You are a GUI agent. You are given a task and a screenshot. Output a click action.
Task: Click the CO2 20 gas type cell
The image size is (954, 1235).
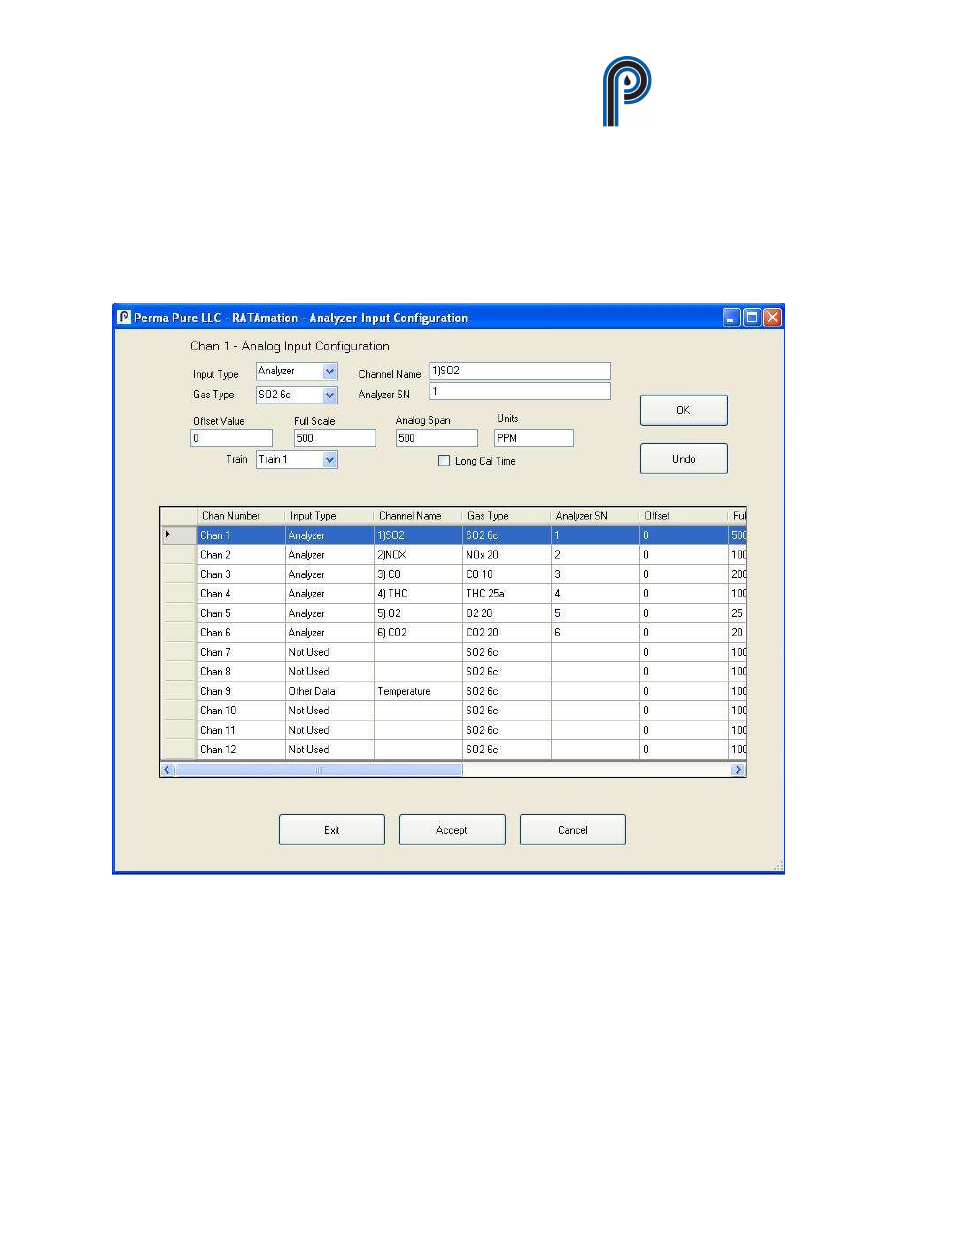tap(507, 633)
